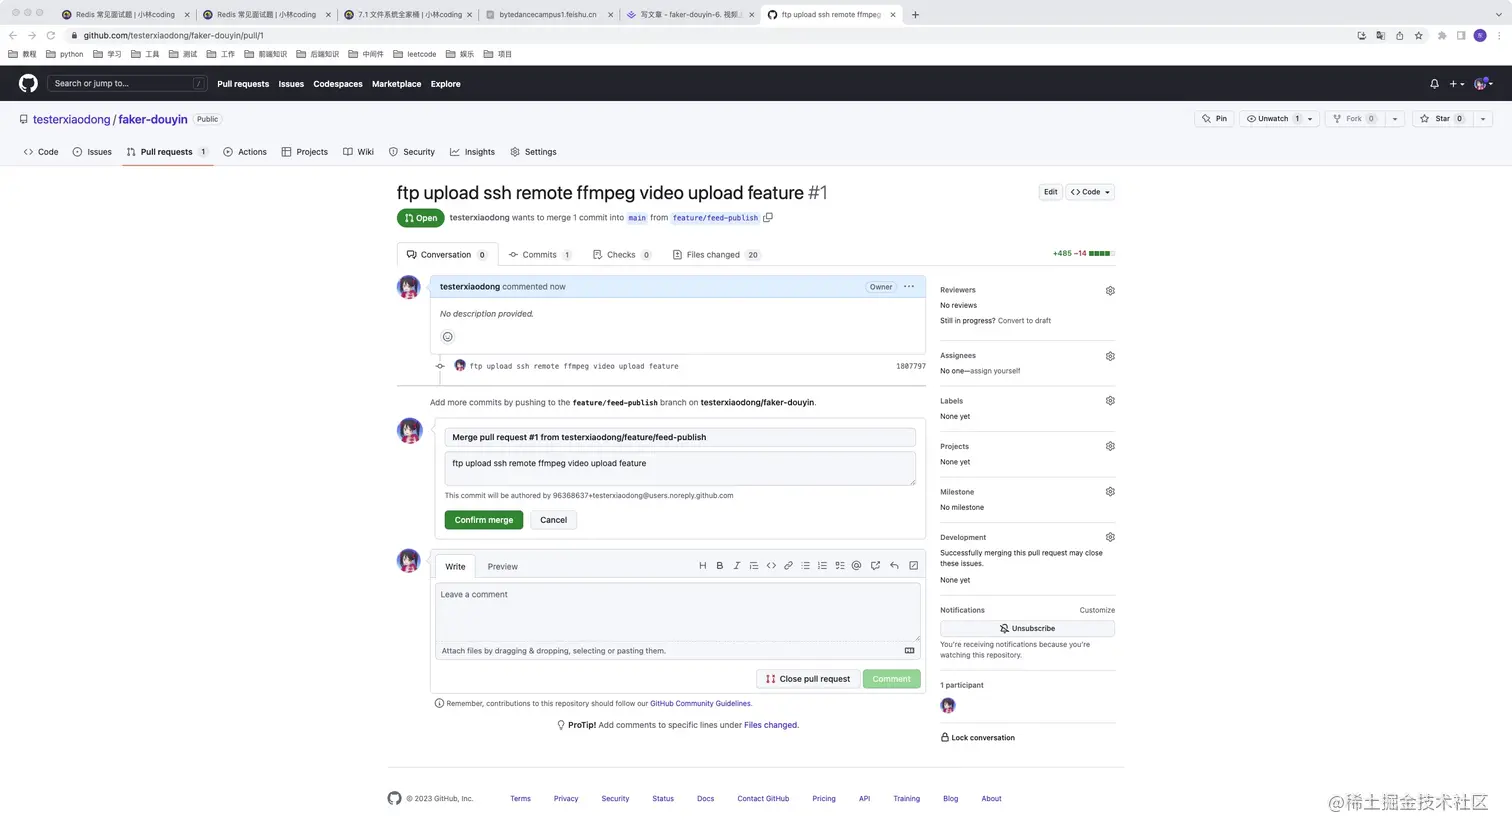
Task: Pin the repository
Action: (x=1215, y=119)
